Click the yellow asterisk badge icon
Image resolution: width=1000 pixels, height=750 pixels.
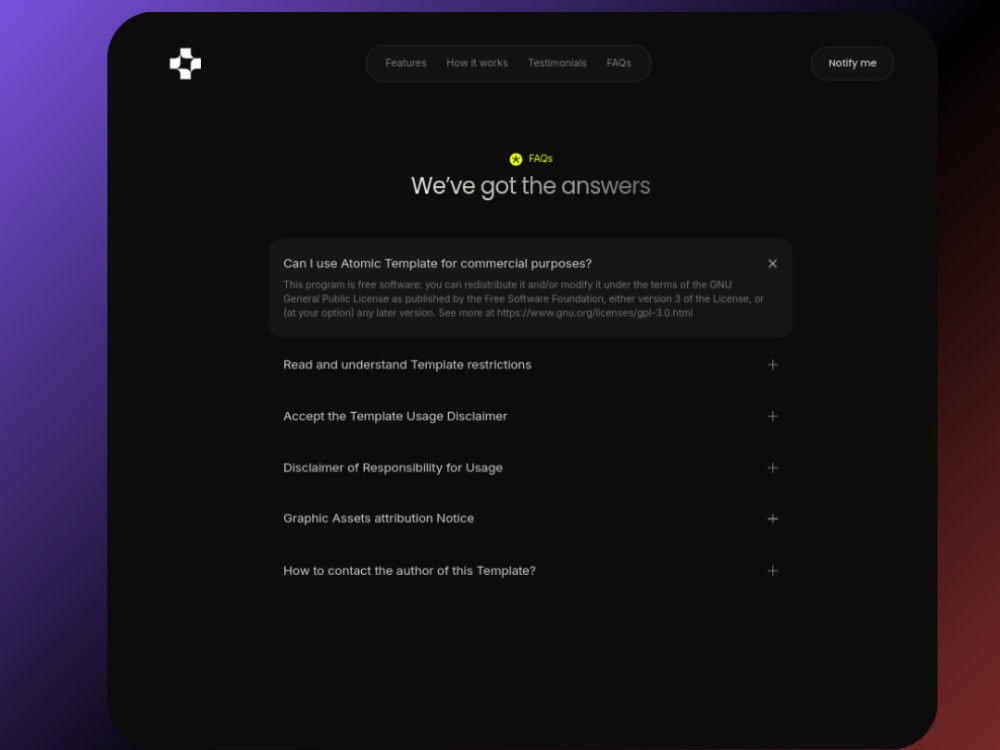[516, 159]
